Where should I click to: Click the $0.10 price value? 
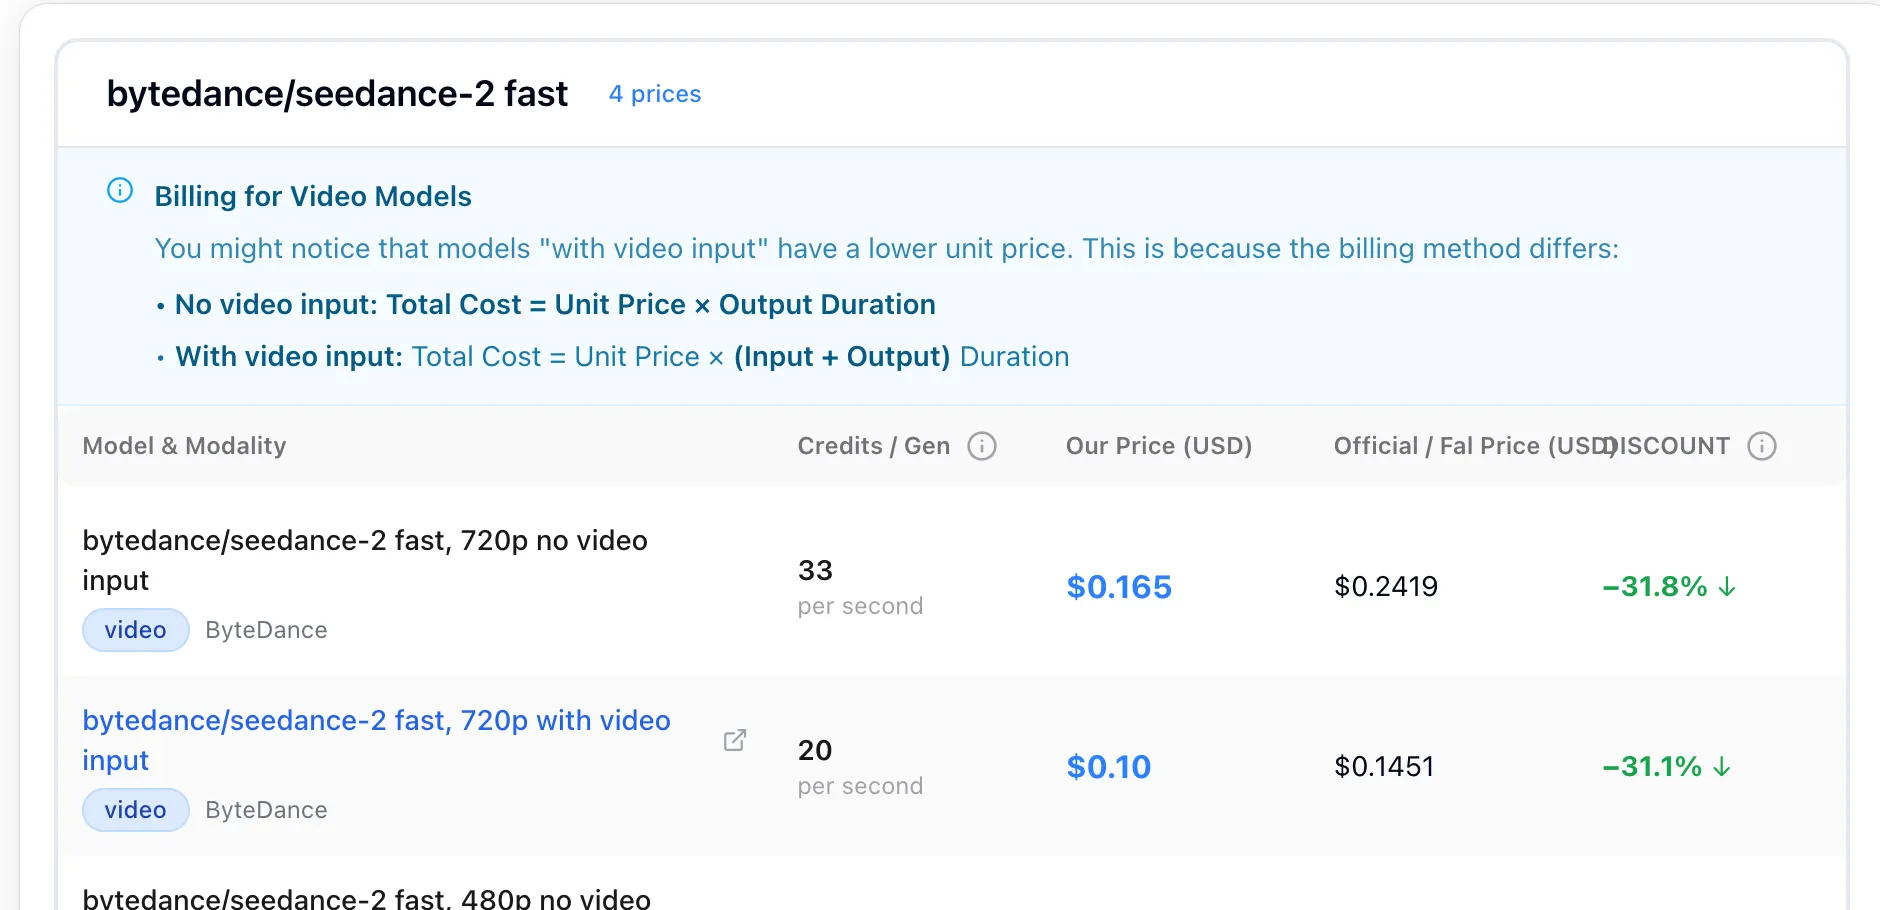[x=1109, y=767]
